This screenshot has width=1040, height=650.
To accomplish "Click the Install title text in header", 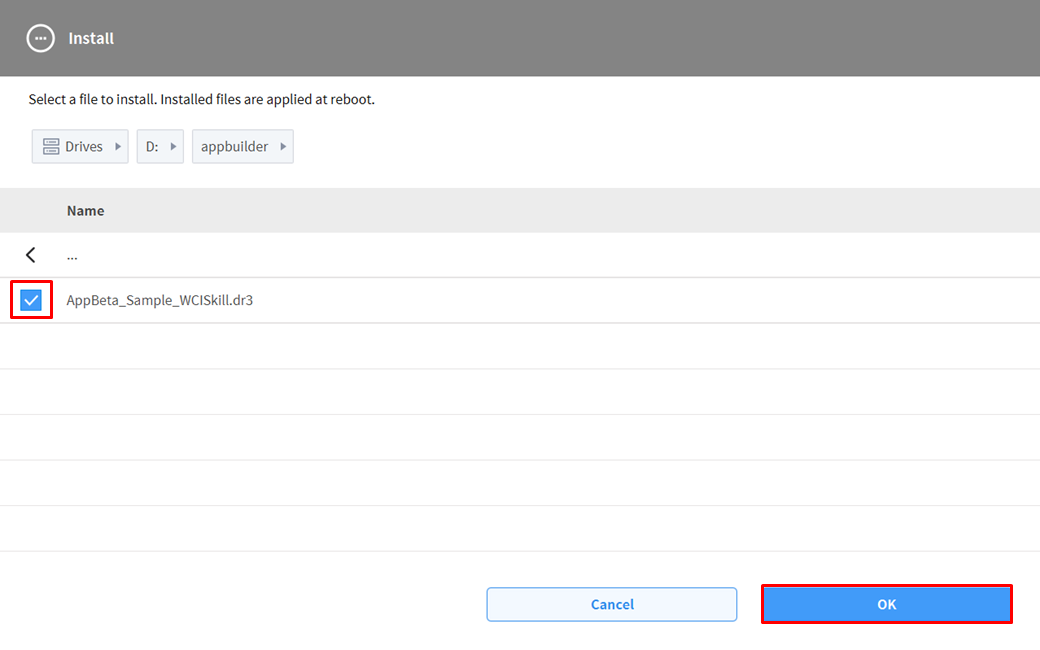I will click(x=91, y=38).
